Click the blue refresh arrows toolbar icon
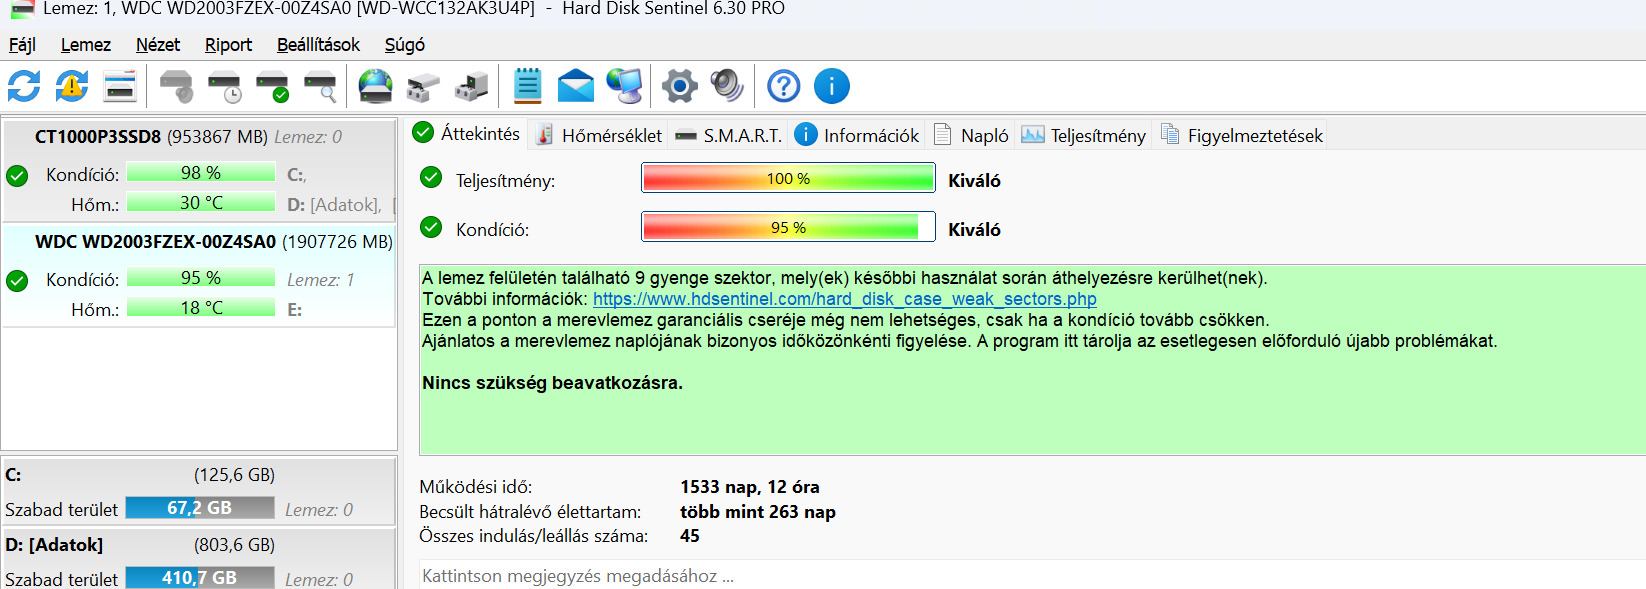 click(24, 86)
